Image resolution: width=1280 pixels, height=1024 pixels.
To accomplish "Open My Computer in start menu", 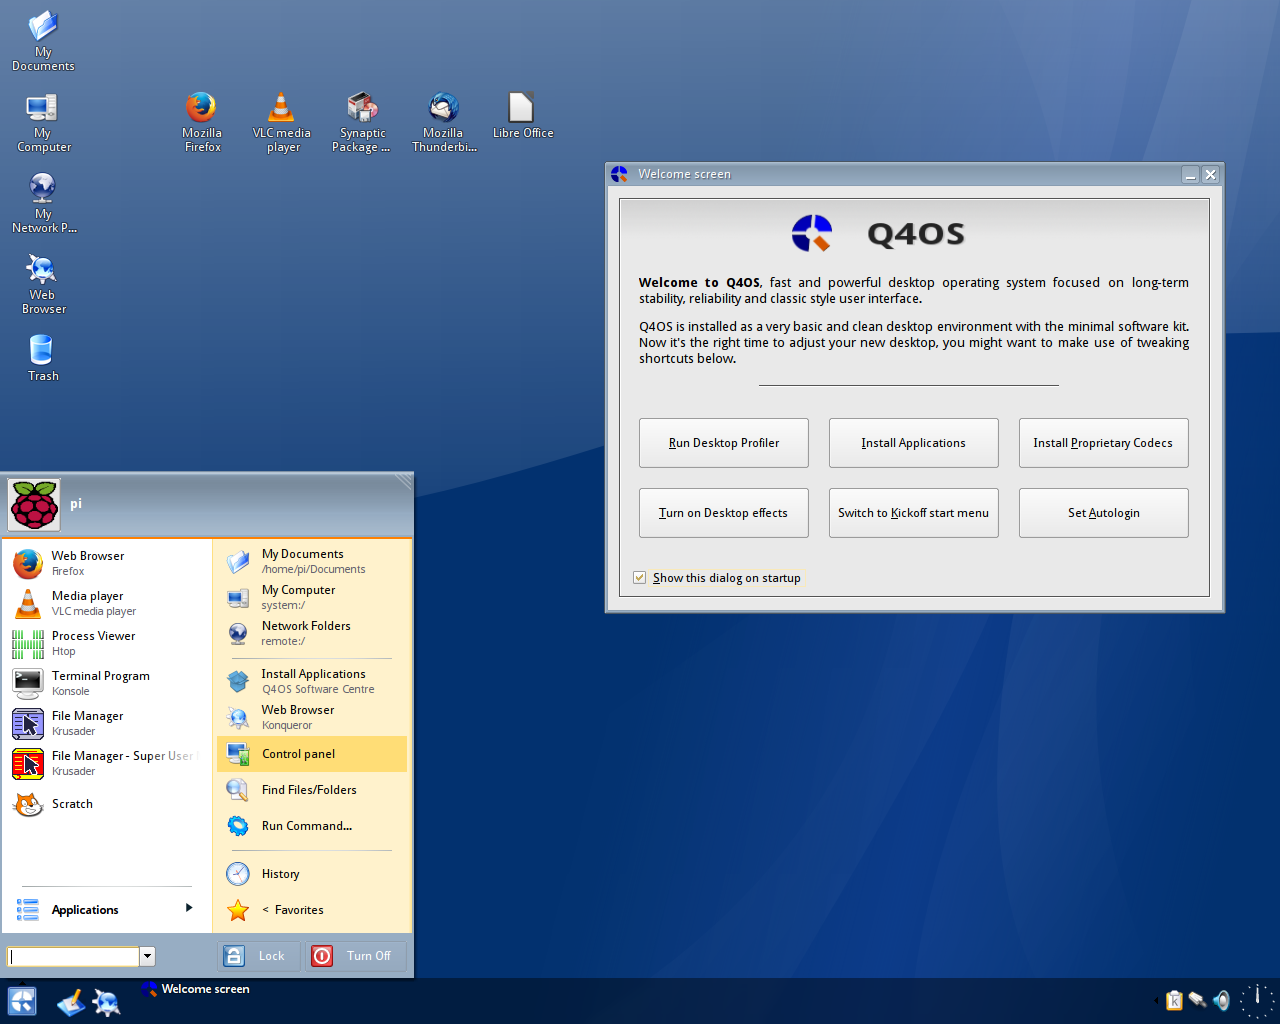I will (312, 597).
